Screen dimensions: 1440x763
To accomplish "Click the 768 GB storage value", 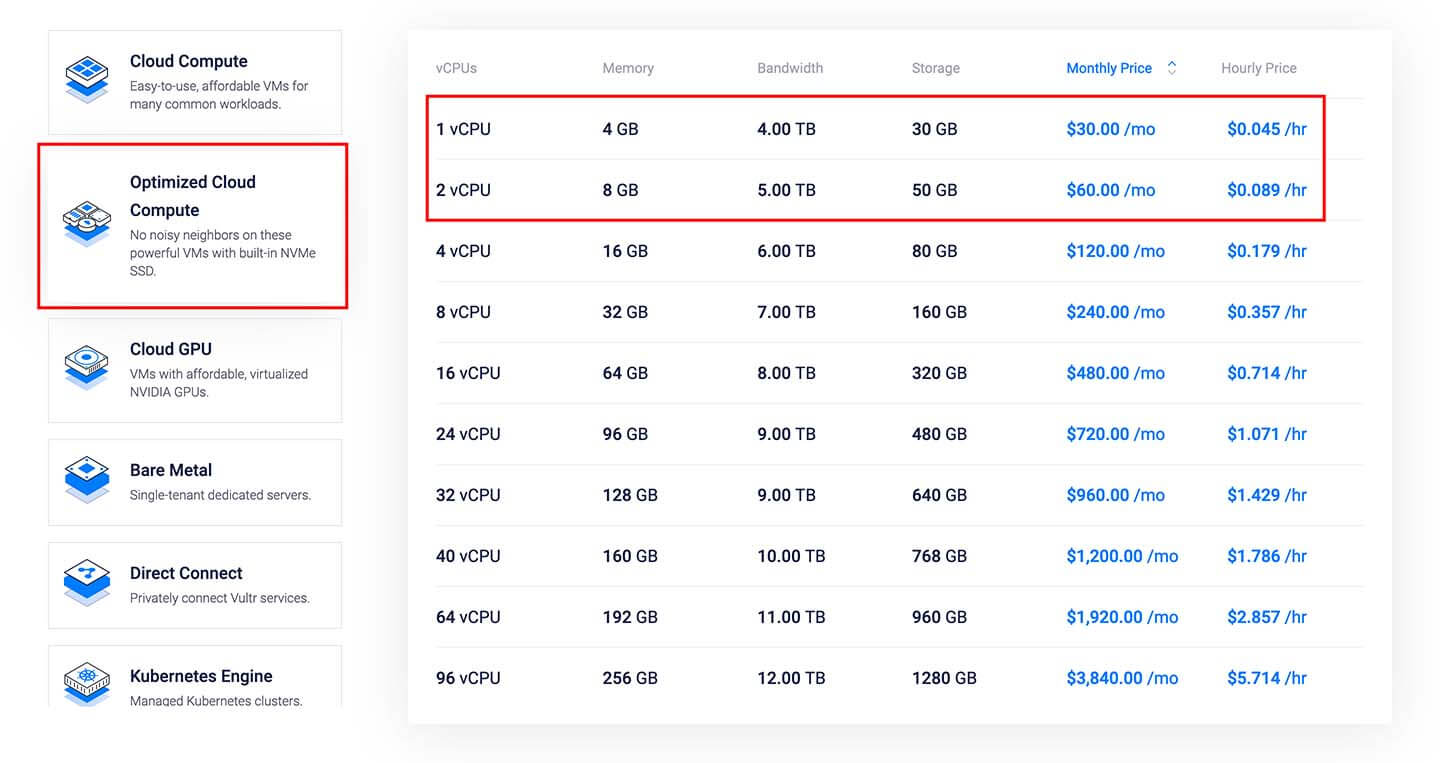I will click(x=939, y=556).
